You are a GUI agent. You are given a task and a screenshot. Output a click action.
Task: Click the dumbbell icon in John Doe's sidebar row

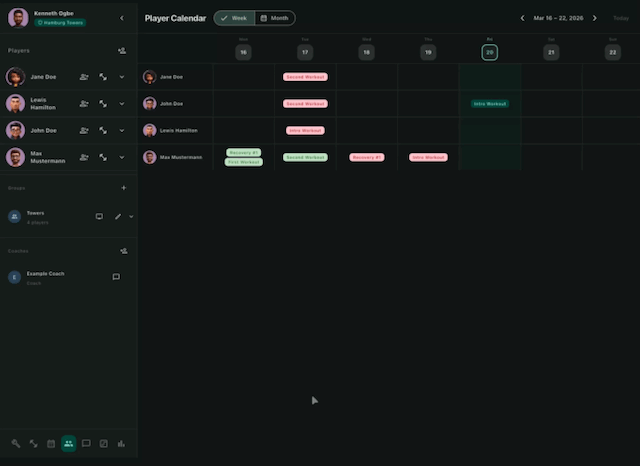[103, 131]
